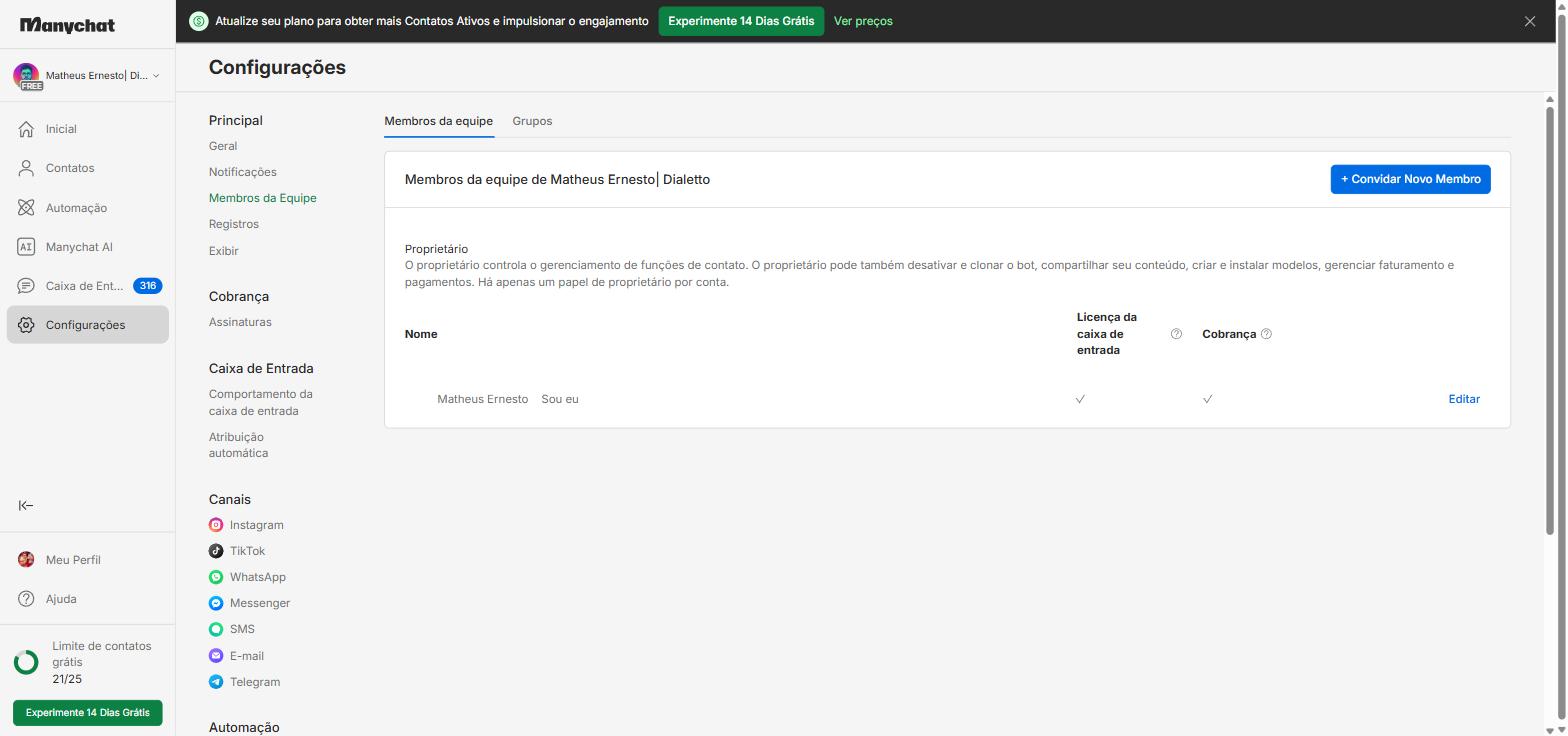Open Atribuição automática settings
Image resolution: width=1568 pixels, height=736 pixels.
pos(239,445)
